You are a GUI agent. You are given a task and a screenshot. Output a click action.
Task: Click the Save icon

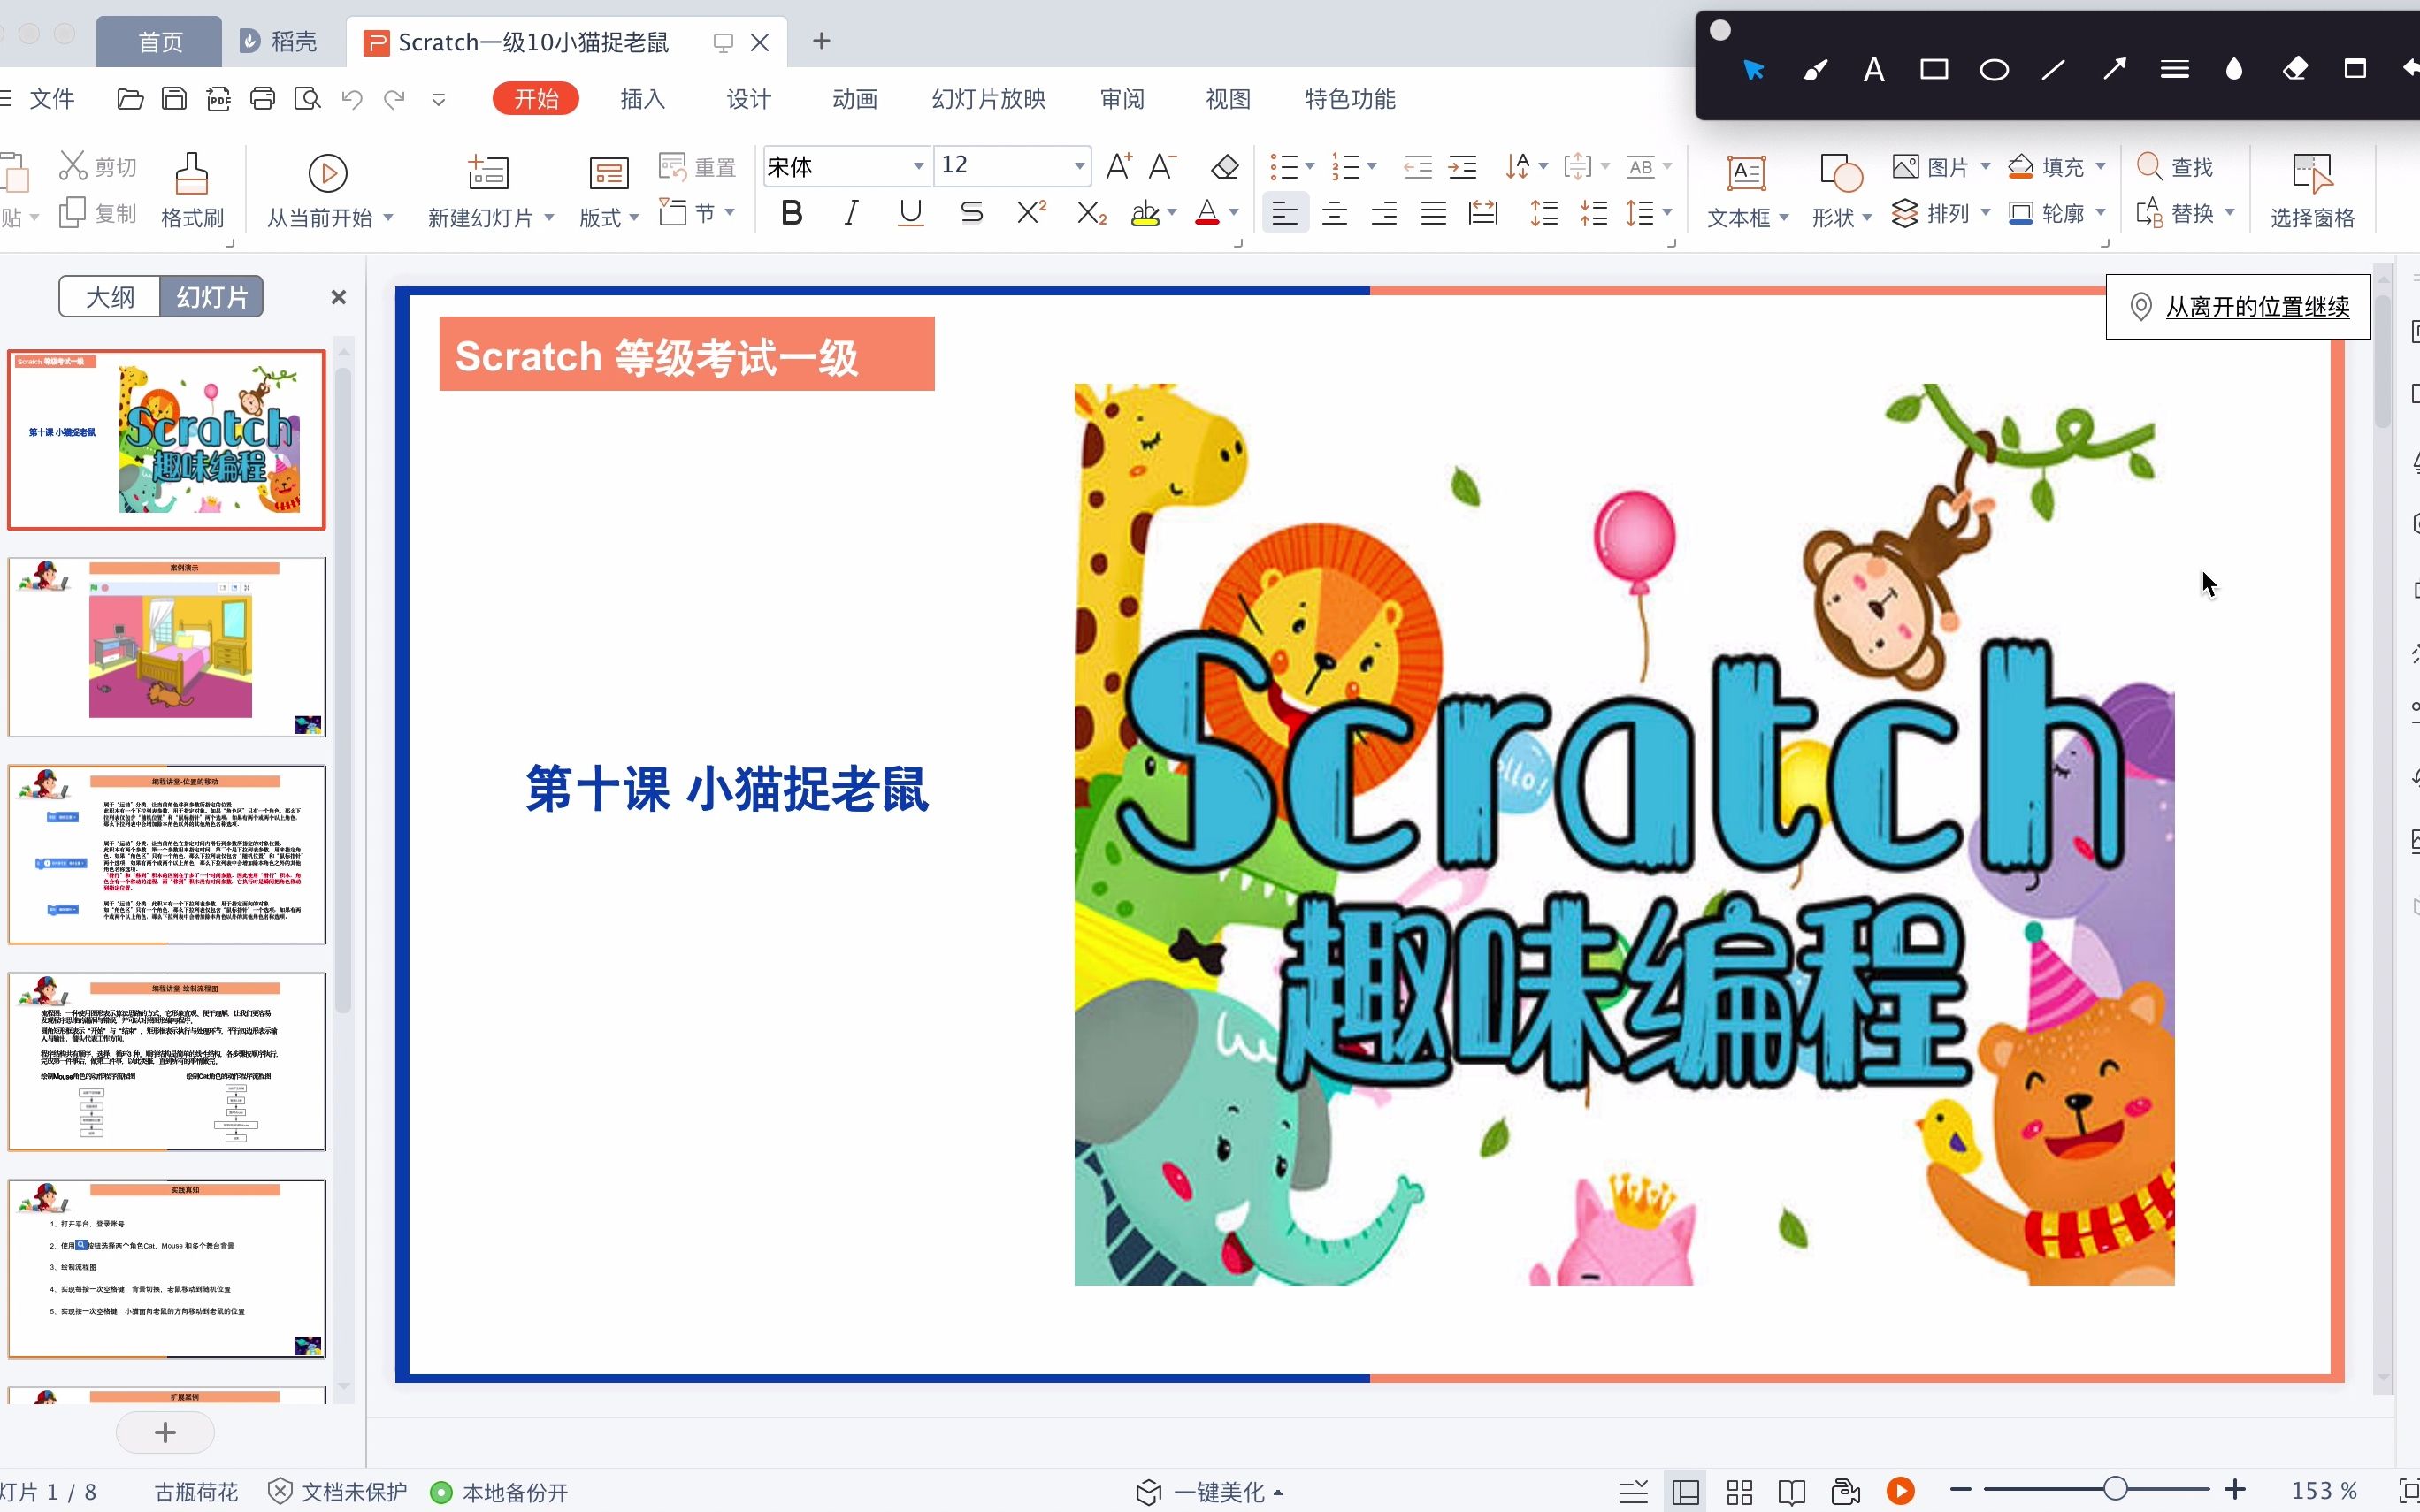pos(174,99)
